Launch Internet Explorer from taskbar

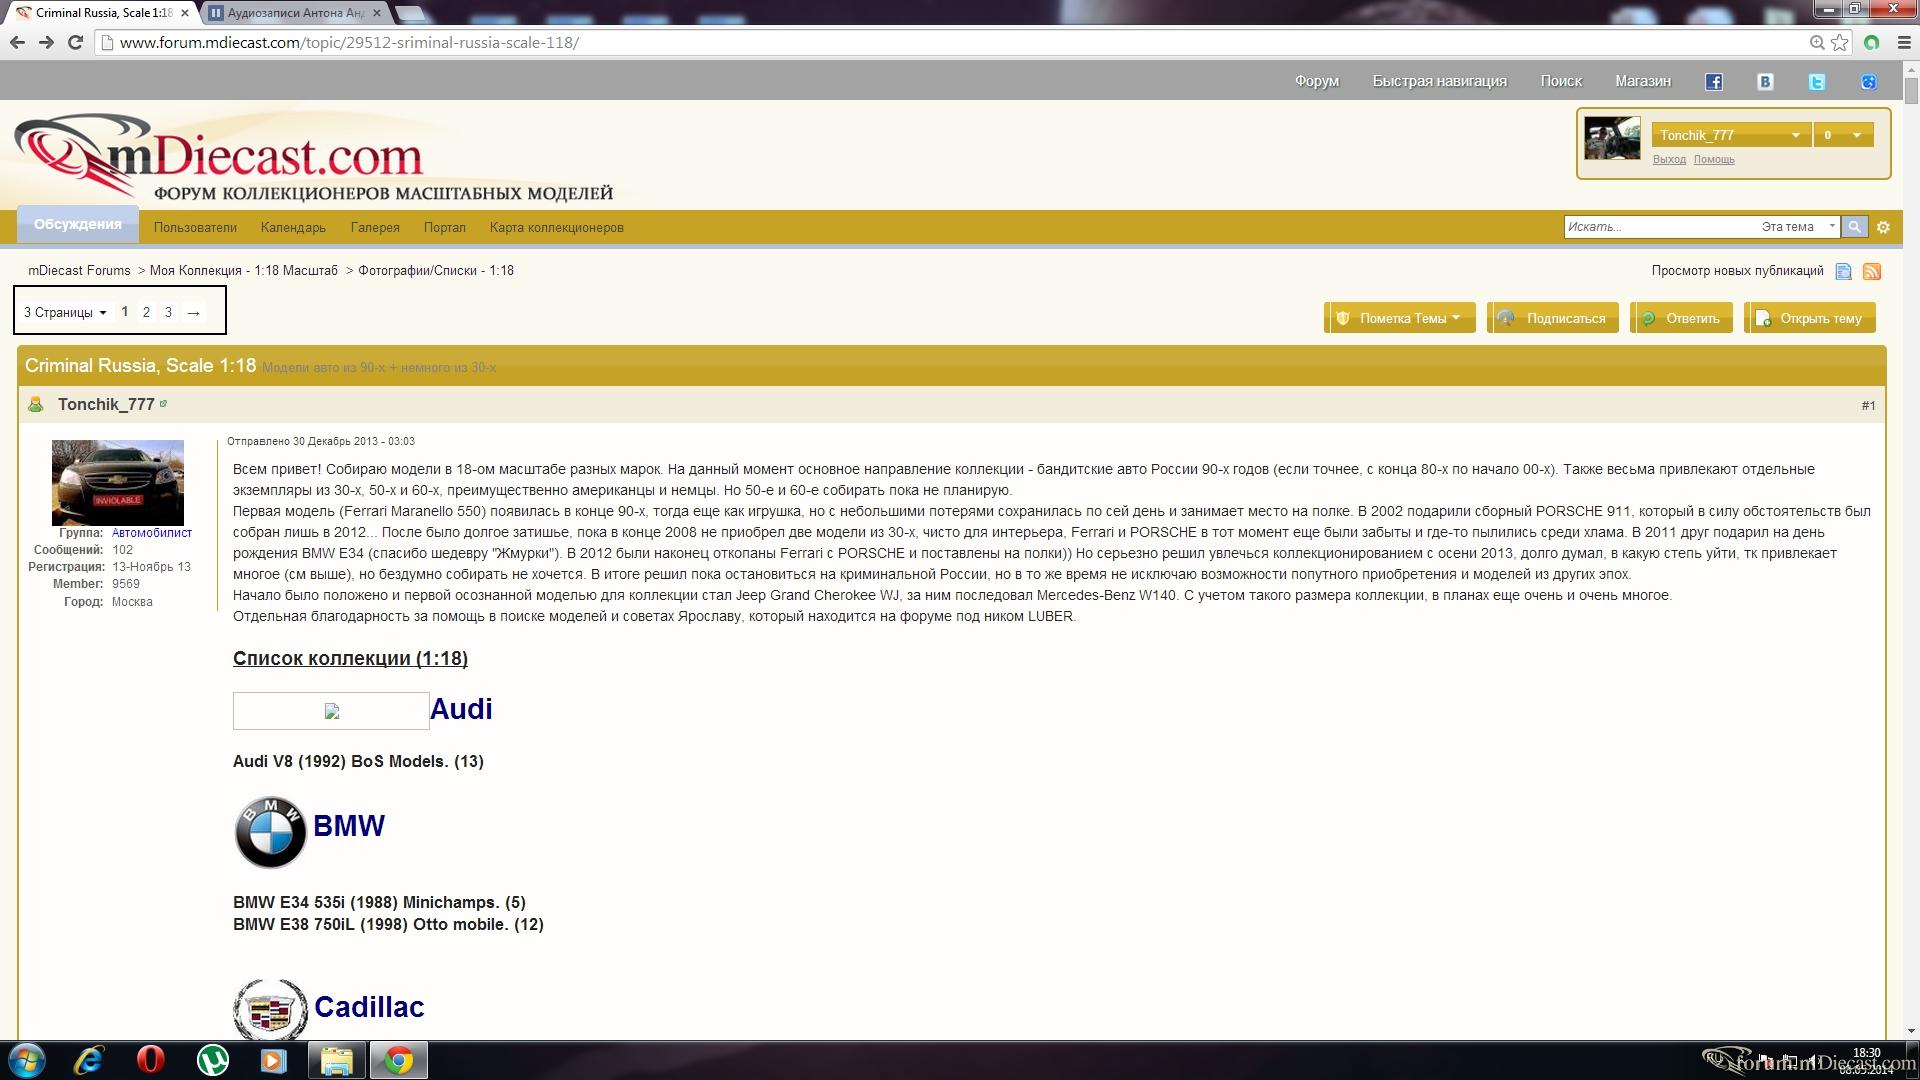coord(89,1060)
